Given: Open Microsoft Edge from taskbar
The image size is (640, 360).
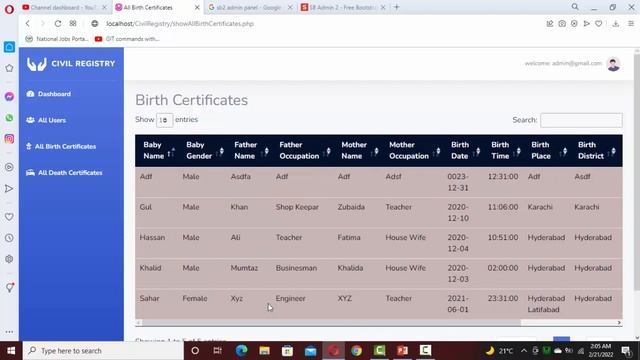Looking at the screenshot, I should tap(241, 351).
